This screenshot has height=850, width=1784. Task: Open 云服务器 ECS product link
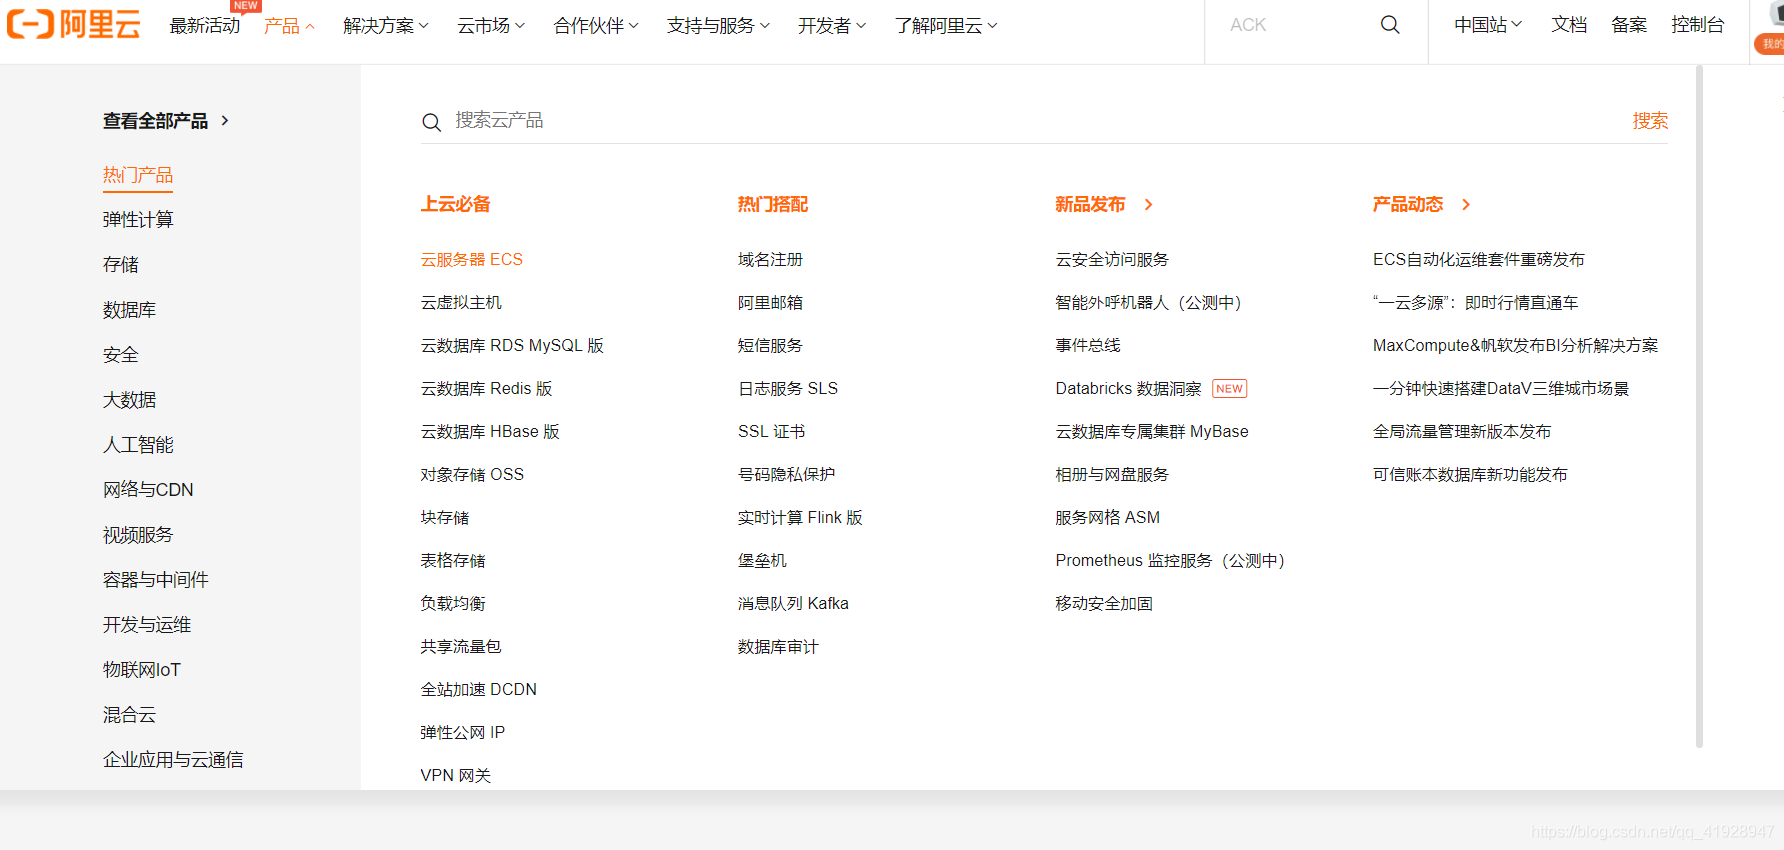472,260
